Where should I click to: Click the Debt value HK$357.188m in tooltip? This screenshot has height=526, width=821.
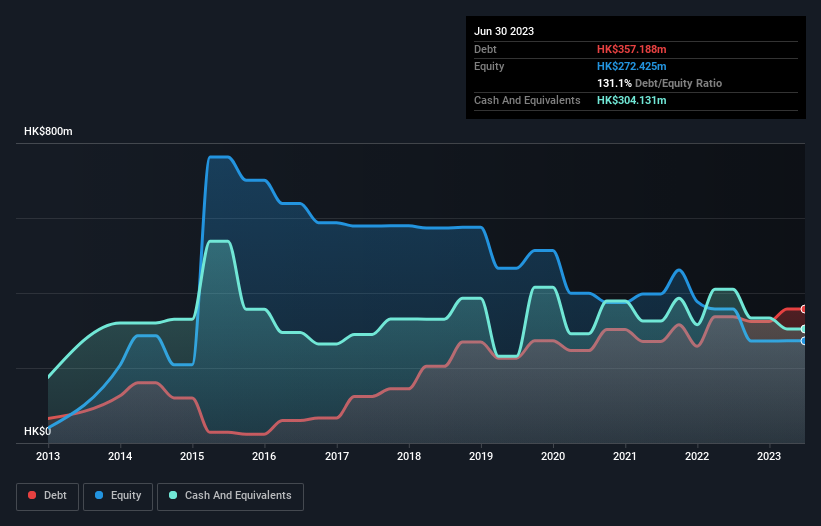(x=631, y=49)
